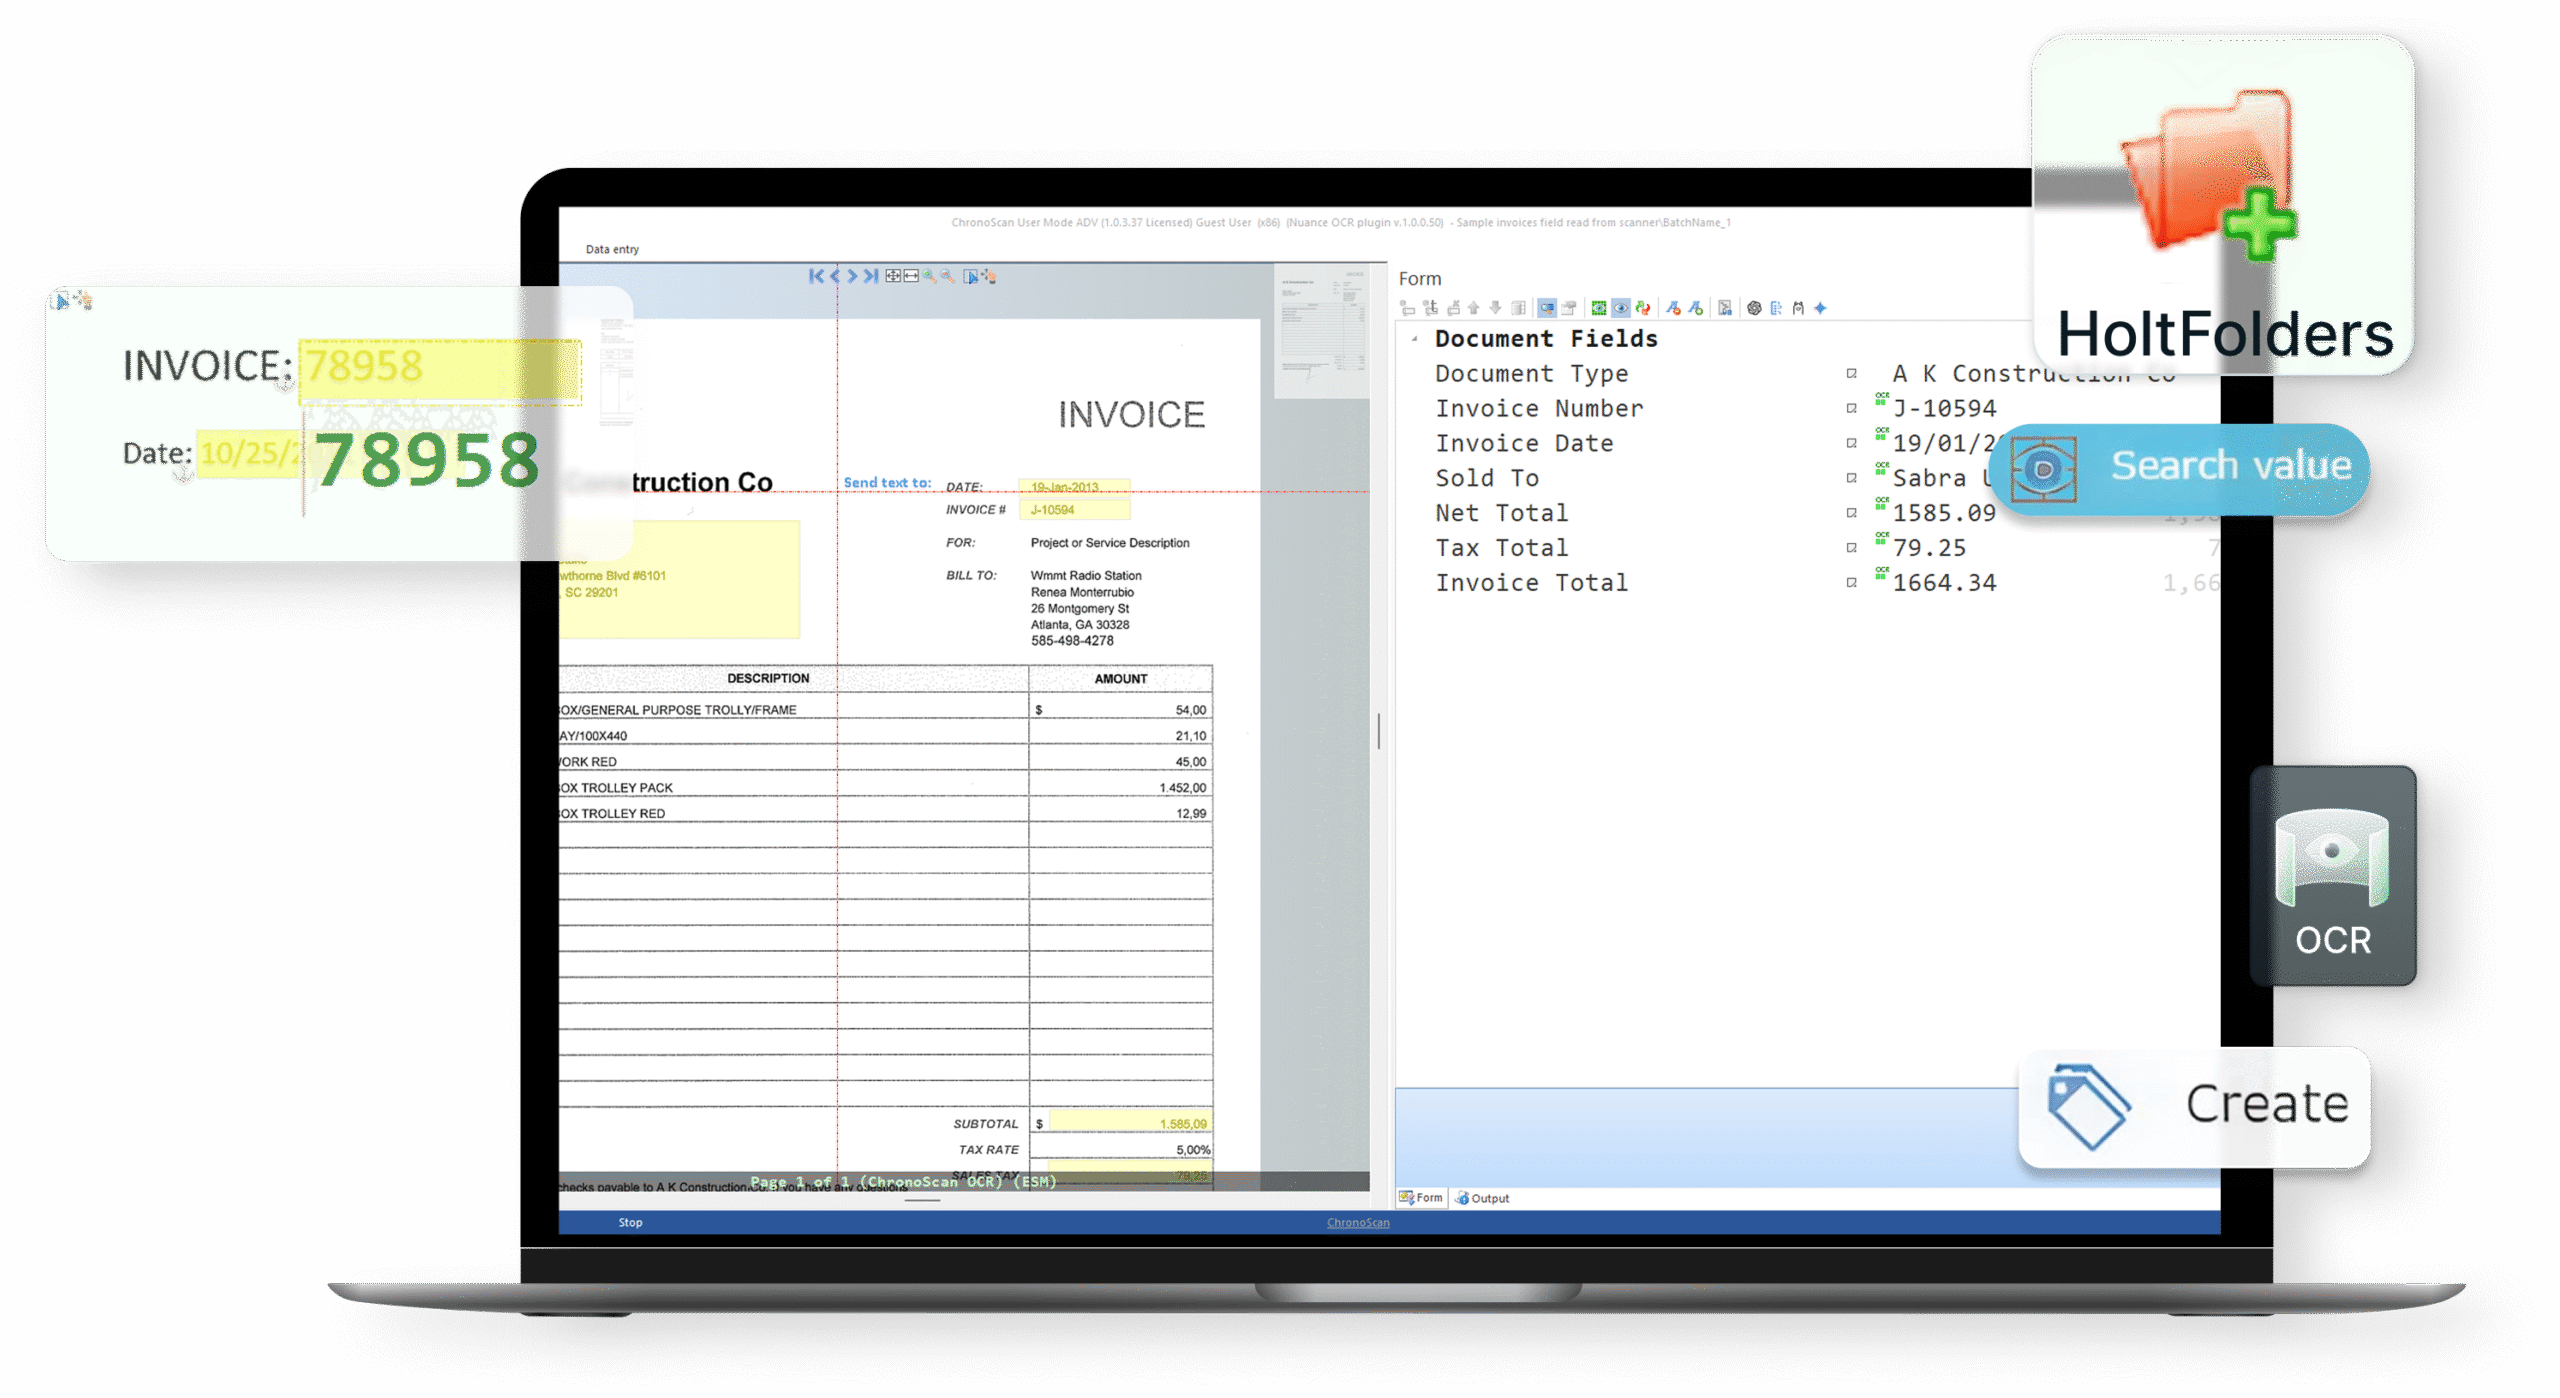Click the 1664.34 Invoice Total value field
This screenshot has width=2560, height=1398.
pos(1944,583)
